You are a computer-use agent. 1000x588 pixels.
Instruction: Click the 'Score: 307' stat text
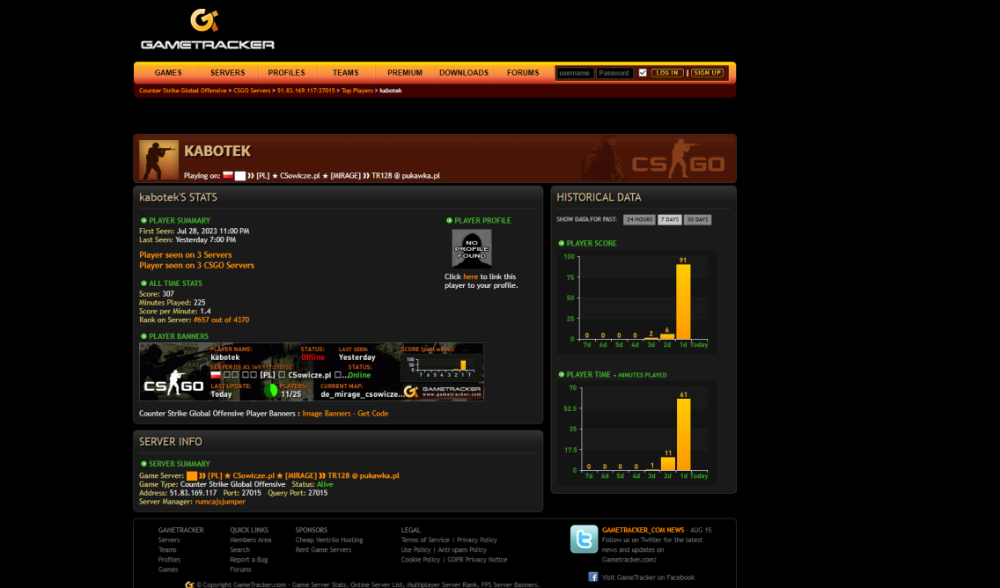point(156,294)
